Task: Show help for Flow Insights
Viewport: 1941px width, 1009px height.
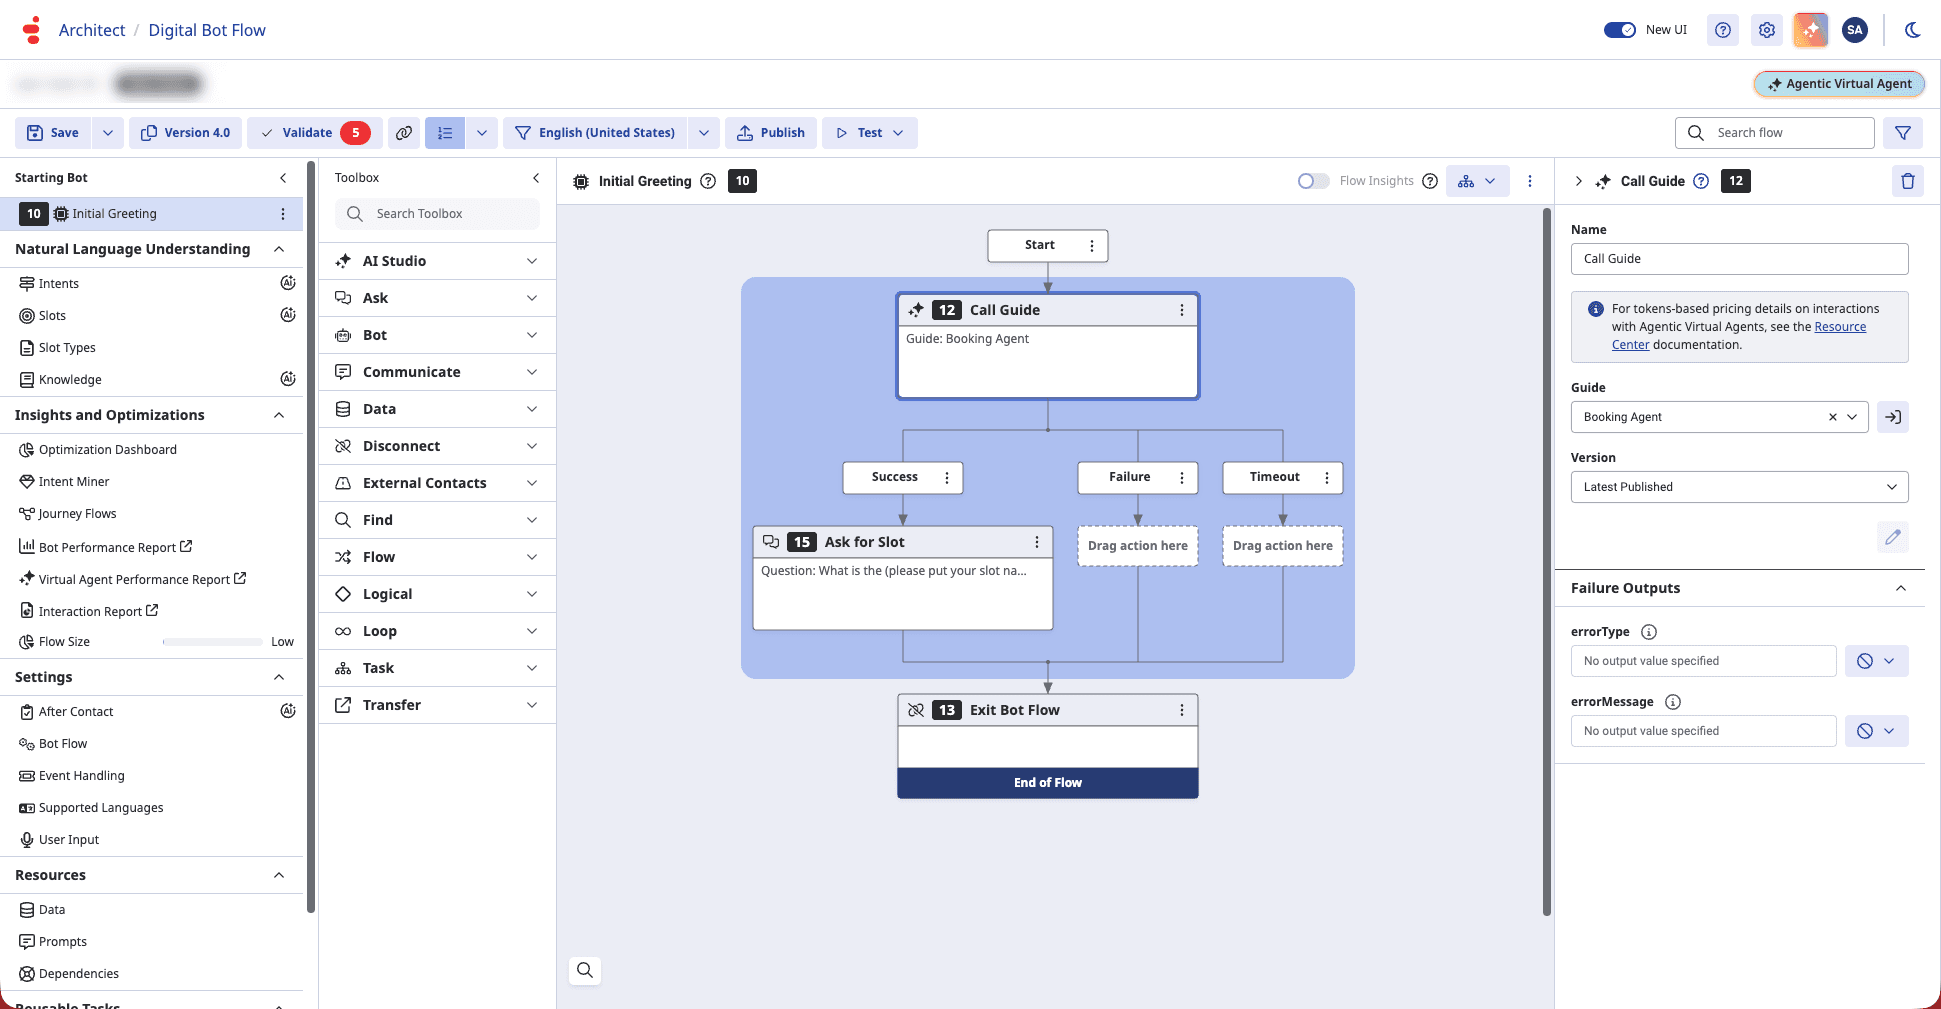Action: 1430,181
